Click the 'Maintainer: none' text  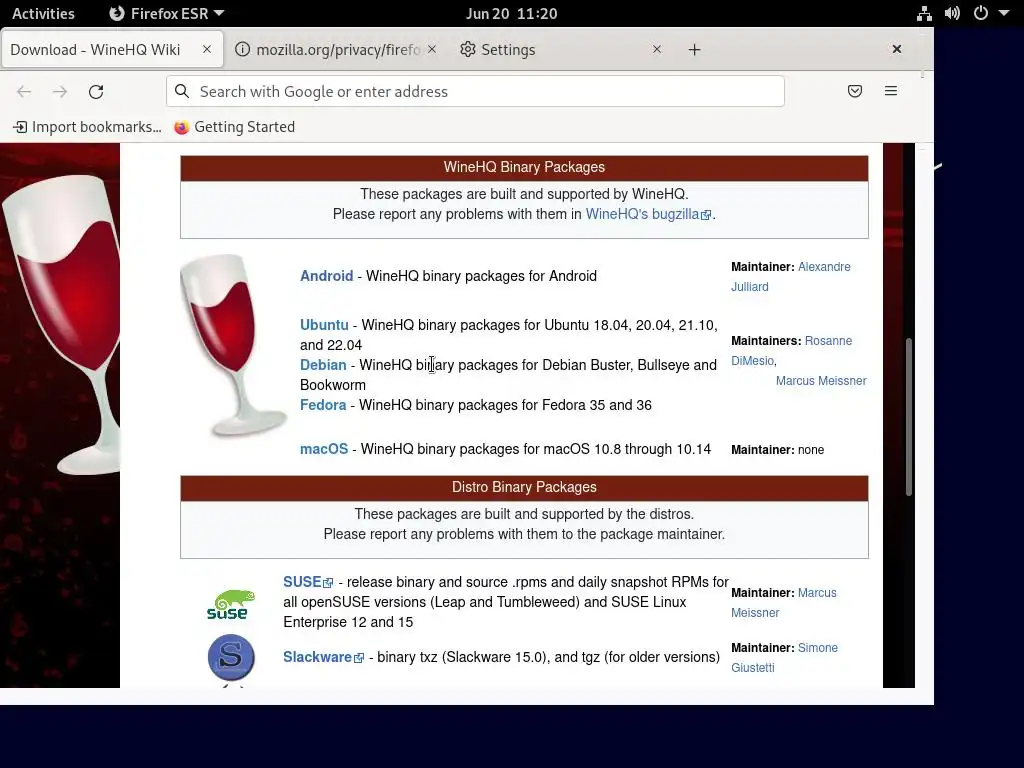(777, 449)
